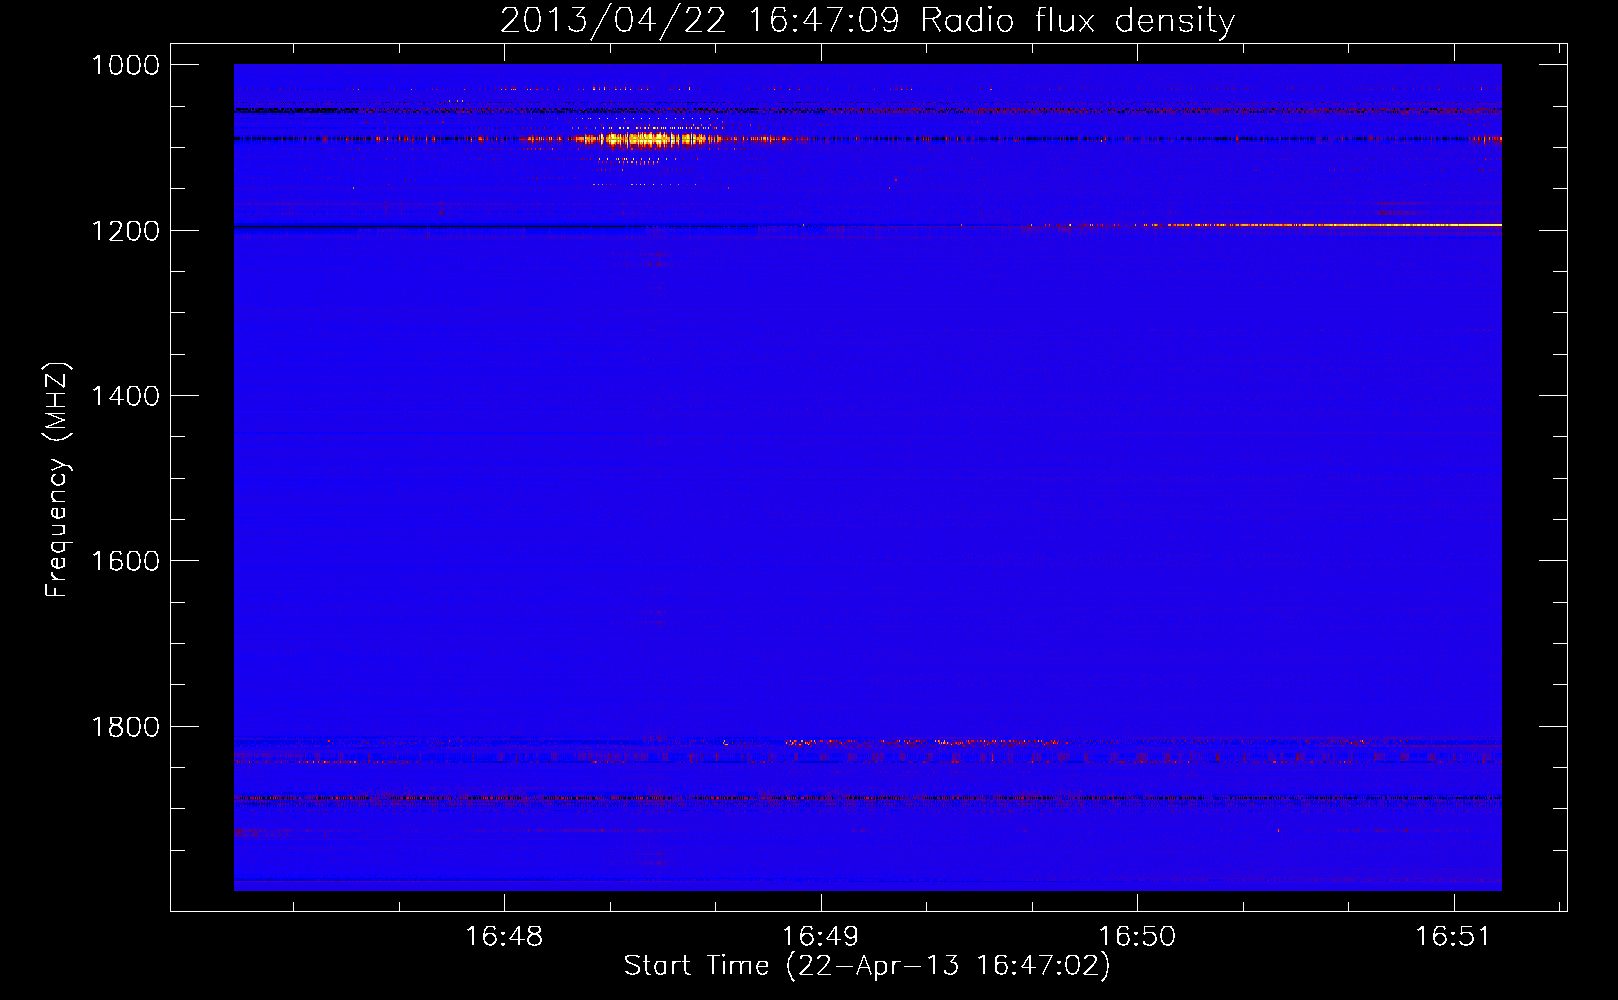
Task: Click the 16:48 time tick label
Action: coord(504,937)
